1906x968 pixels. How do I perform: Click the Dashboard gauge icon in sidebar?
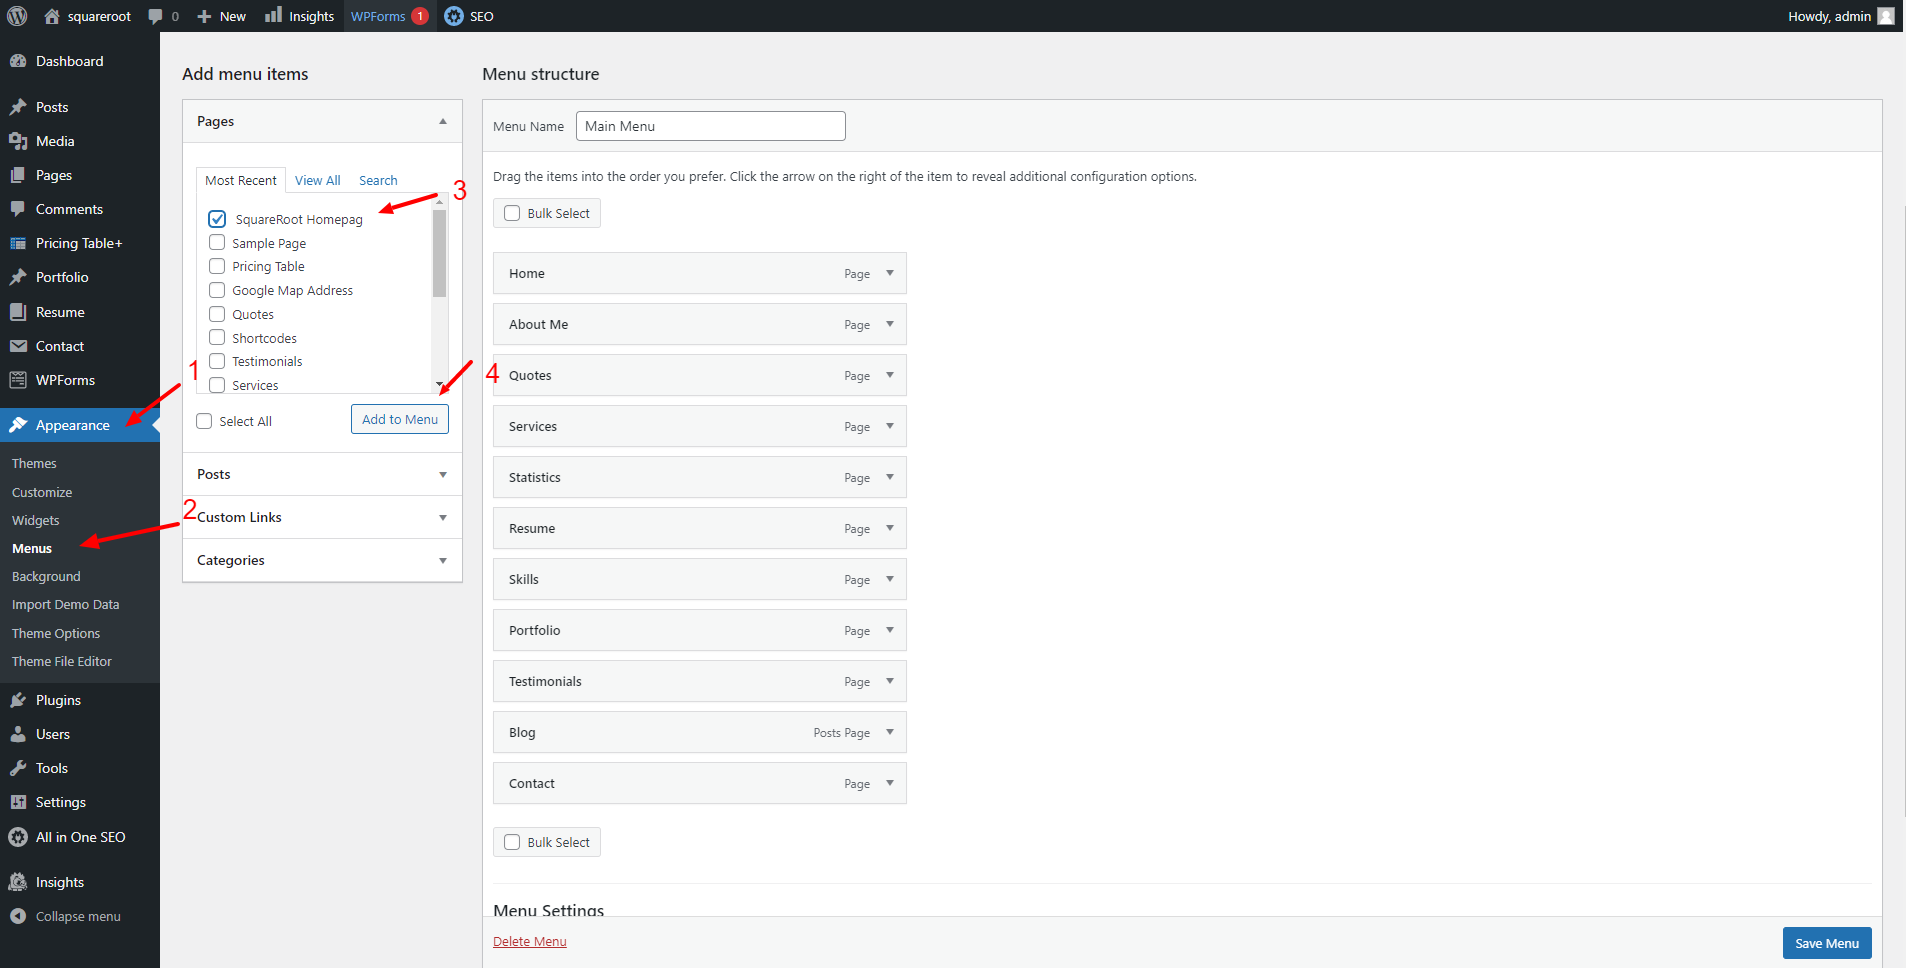coord(18,61)
